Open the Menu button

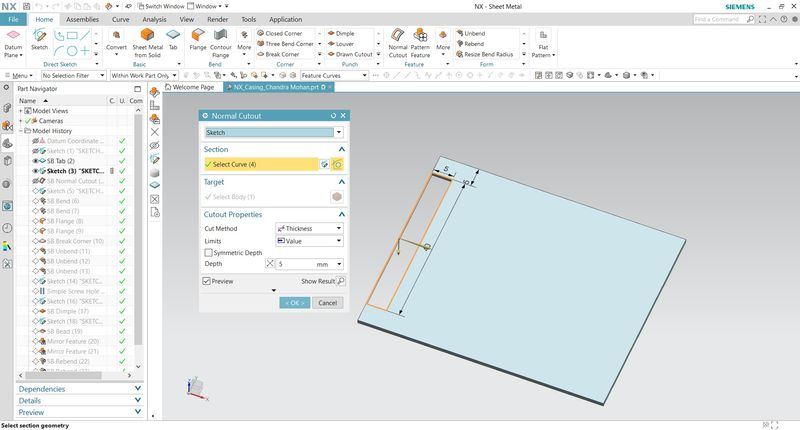[x=19, y=75]
